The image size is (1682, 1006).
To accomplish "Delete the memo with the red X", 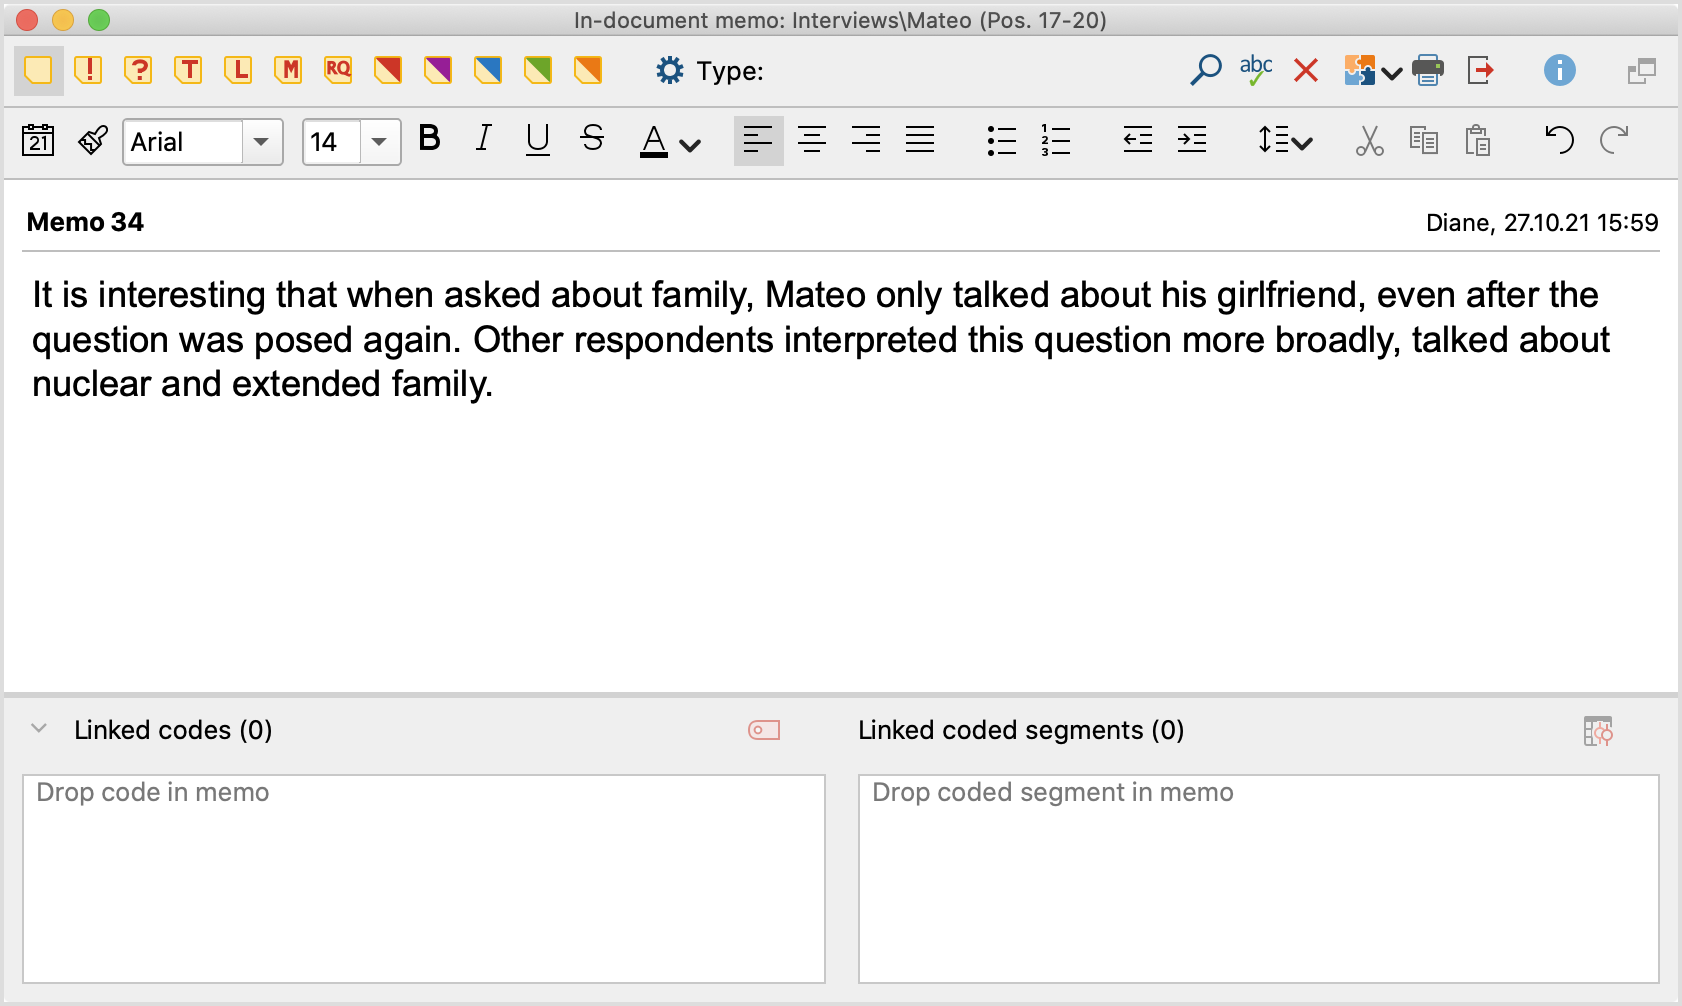I will point(1306,70).
